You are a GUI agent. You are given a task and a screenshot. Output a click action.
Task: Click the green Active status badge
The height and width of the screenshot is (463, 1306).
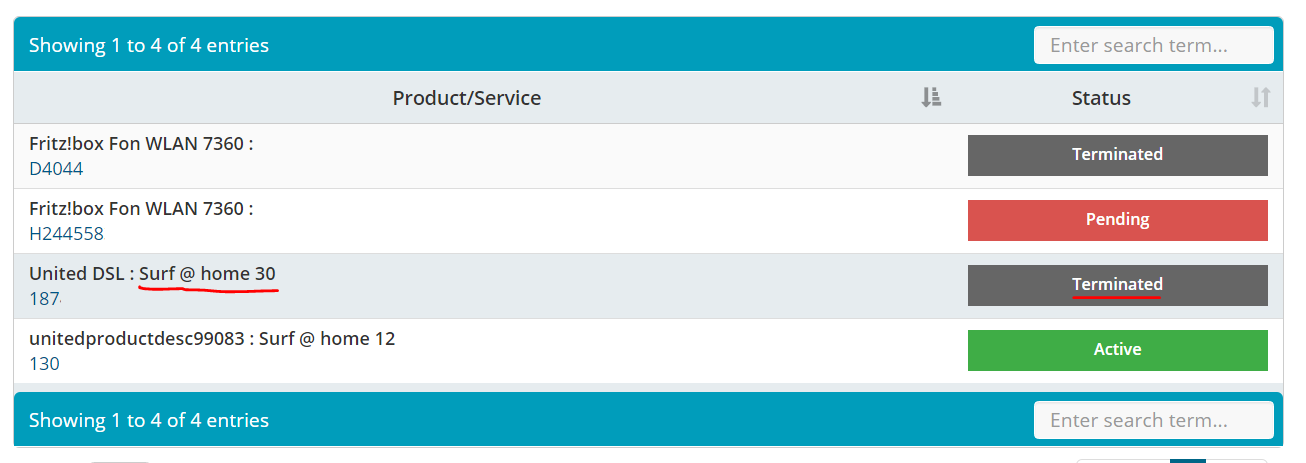(1117, 350)
